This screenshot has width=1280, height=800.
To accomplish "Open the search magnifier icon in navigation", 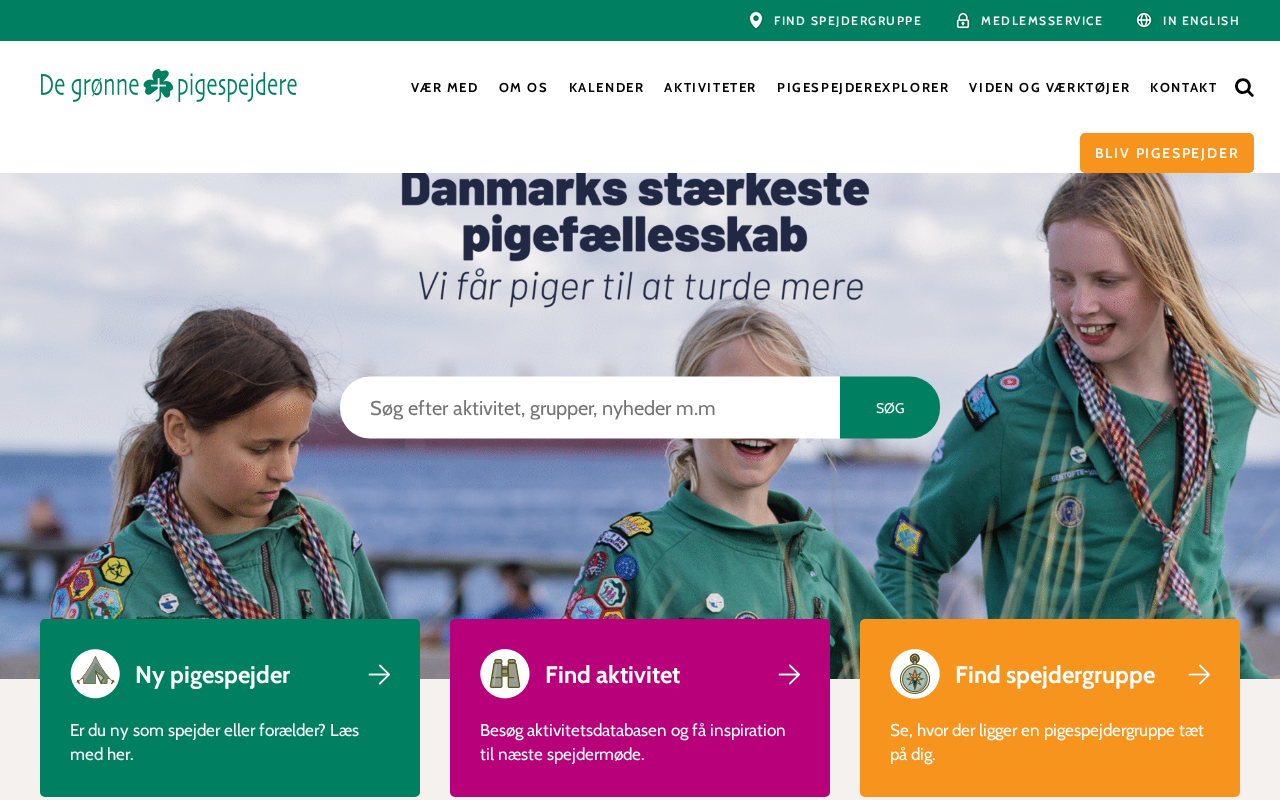I will click(x=1244, y=88).
